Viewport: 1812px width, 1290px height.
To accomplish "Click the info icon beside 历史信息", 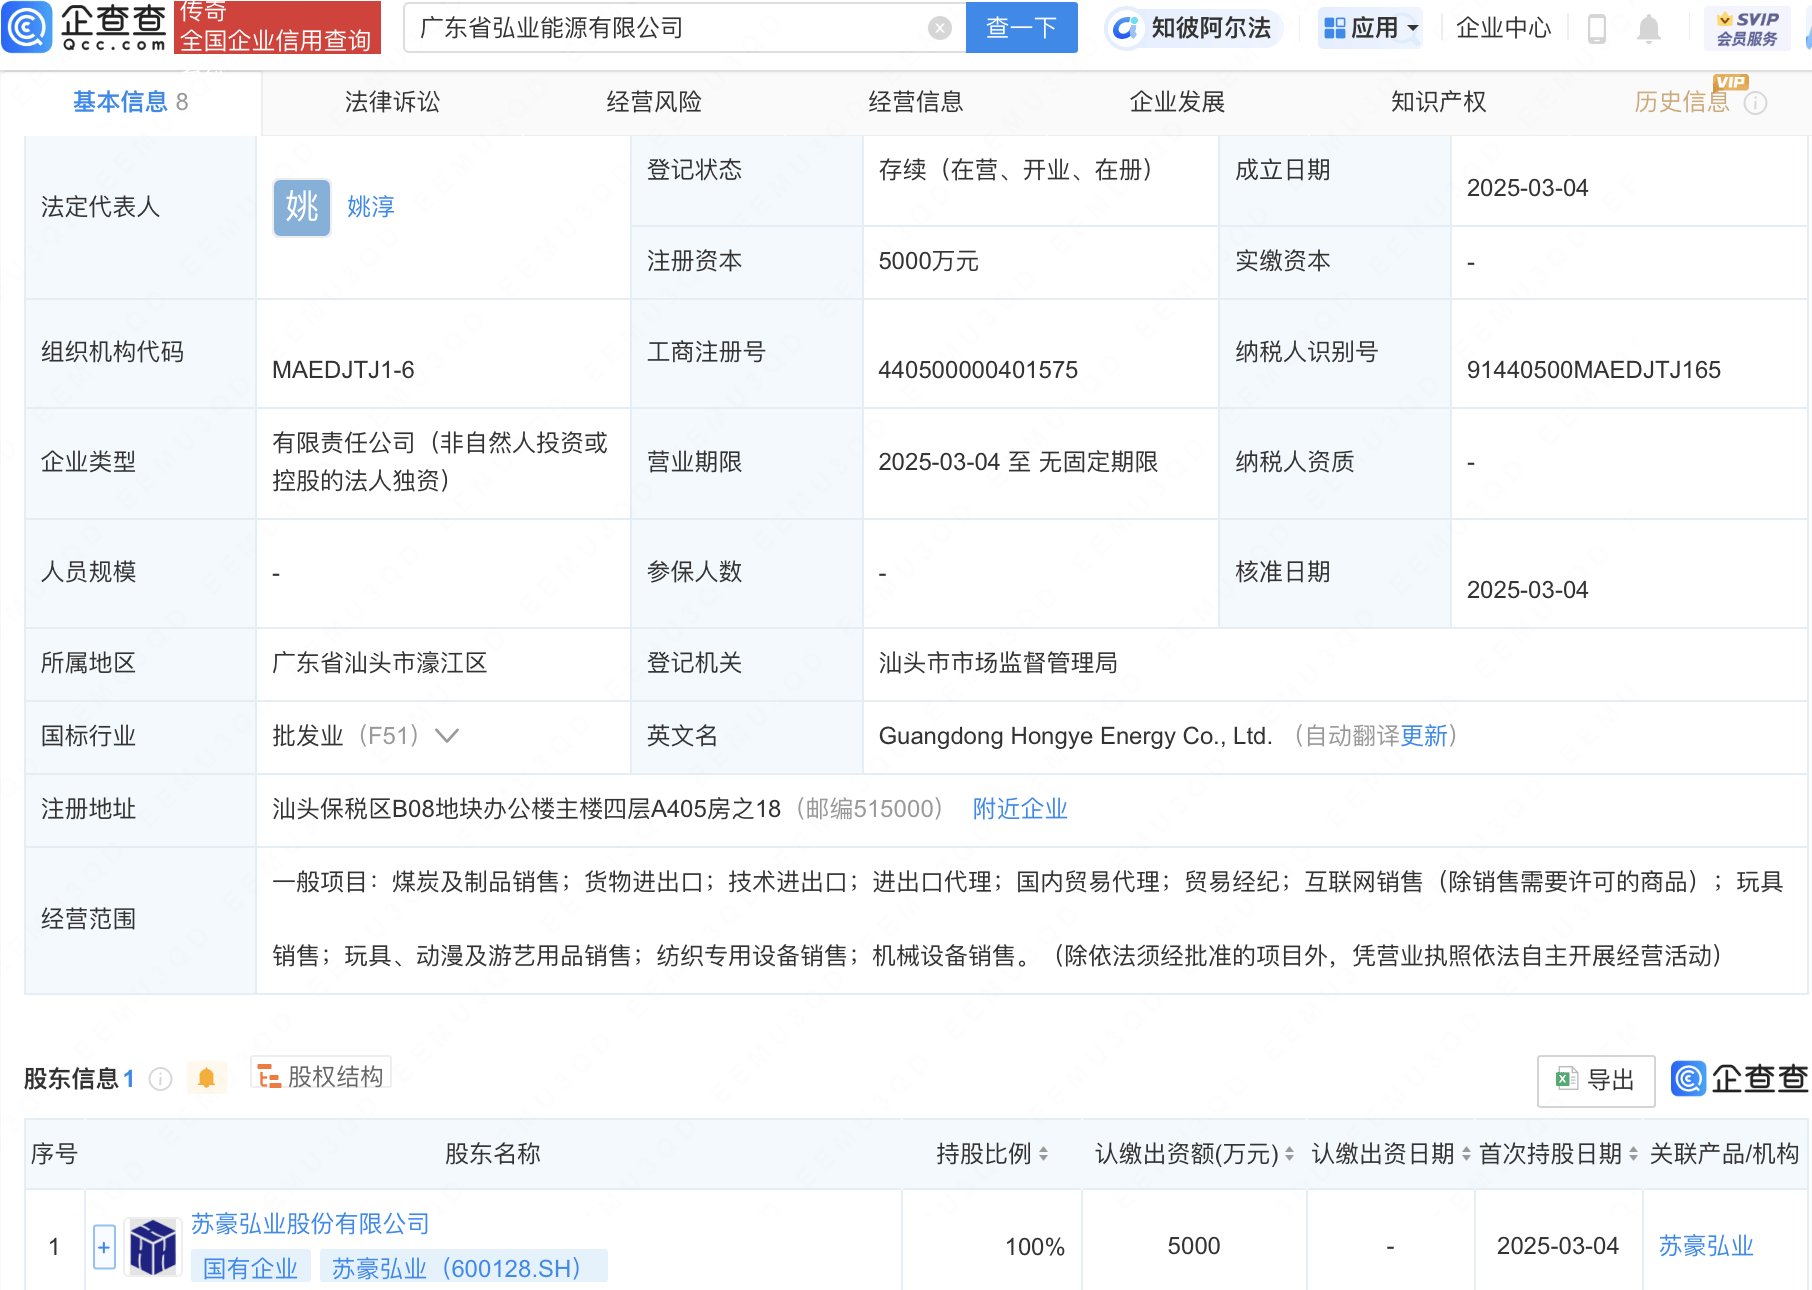I will coord(1756,103).
